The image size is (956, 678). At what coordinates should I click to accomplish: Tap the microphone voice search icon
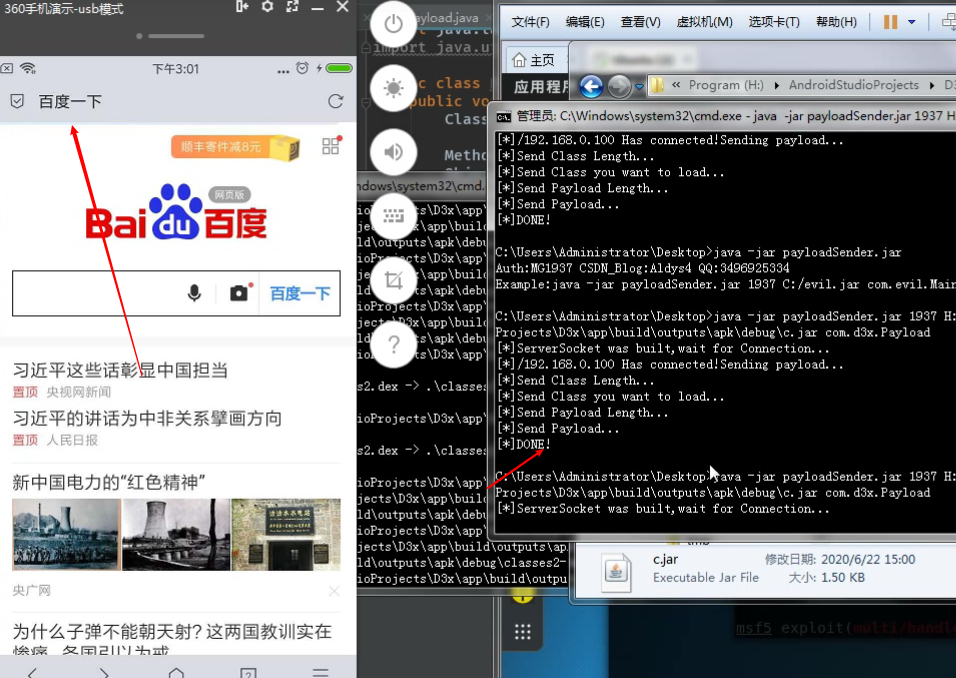pyautogui.click(x=194, y=293)
